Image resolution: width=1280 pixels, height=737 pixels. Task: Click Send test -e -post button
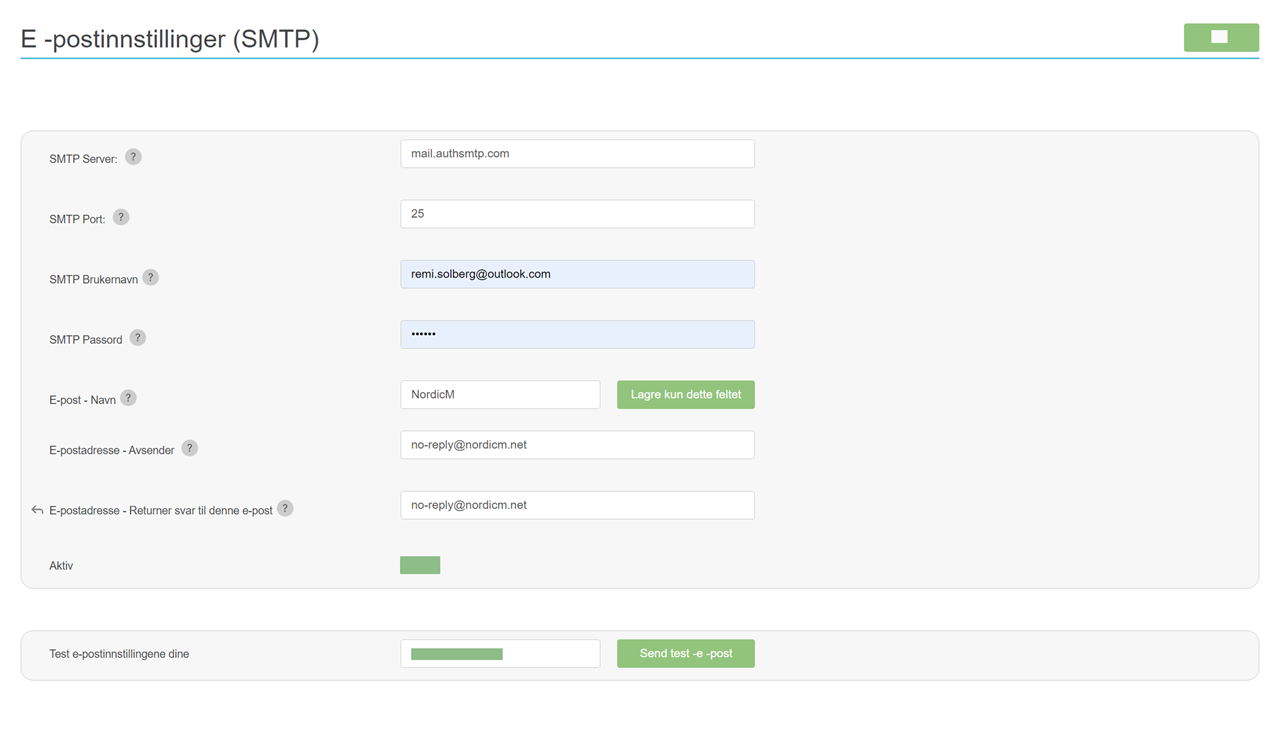click(x=686, y=653)
